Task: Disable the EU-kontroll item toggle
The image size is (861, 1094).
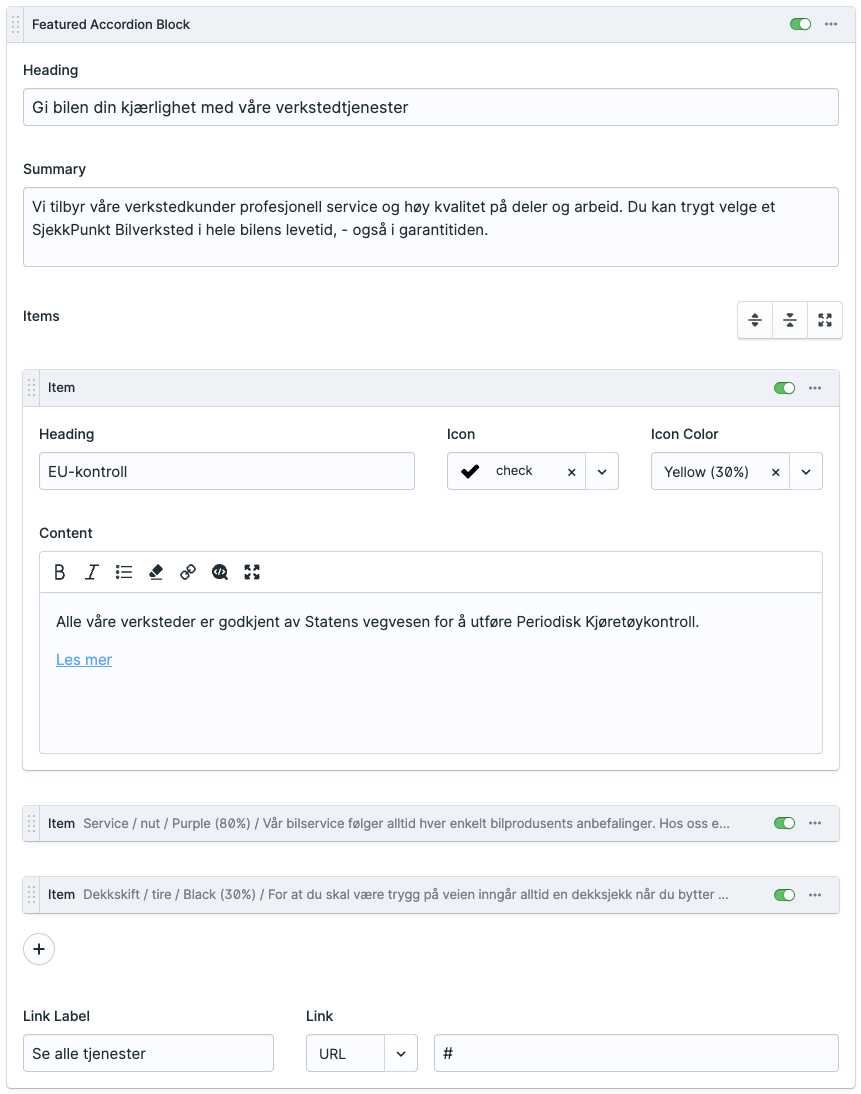Action: coord(784,388)
